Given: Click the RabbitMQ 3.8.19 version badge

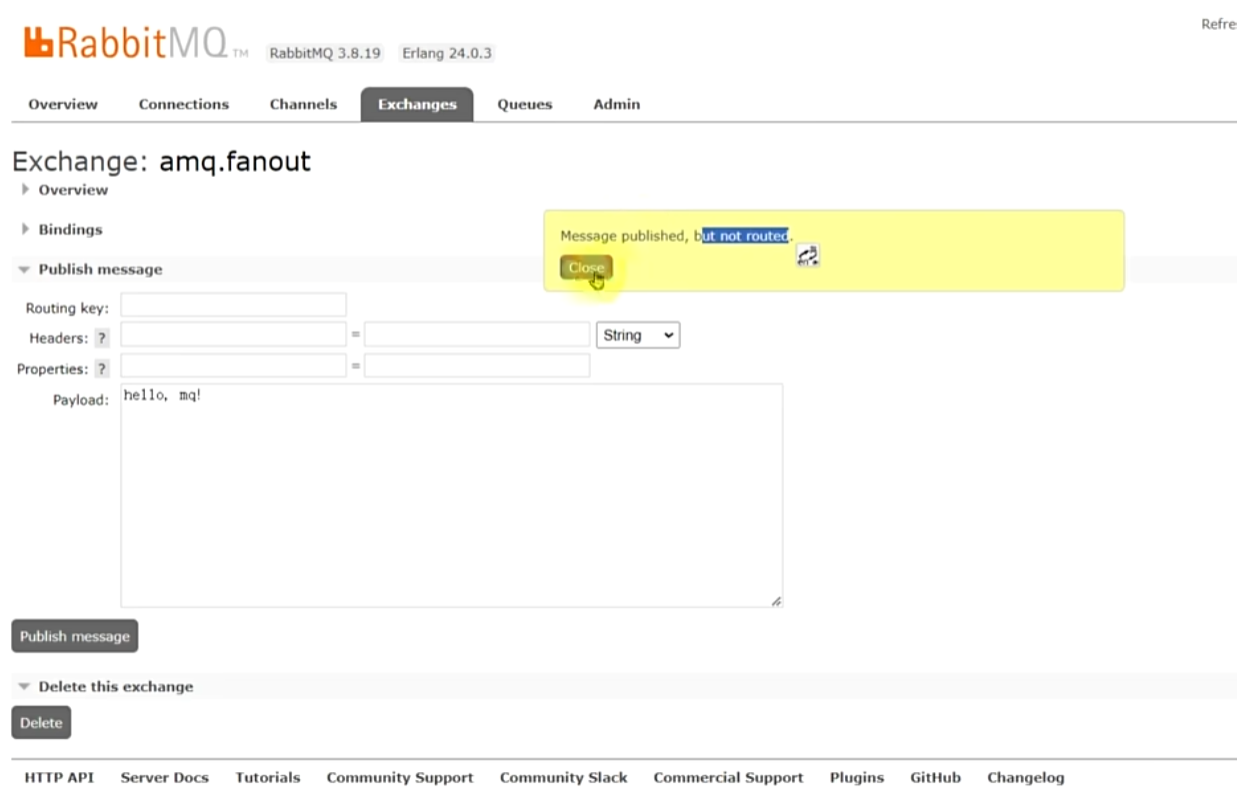Looking at the screenshot, I should 325,53.
